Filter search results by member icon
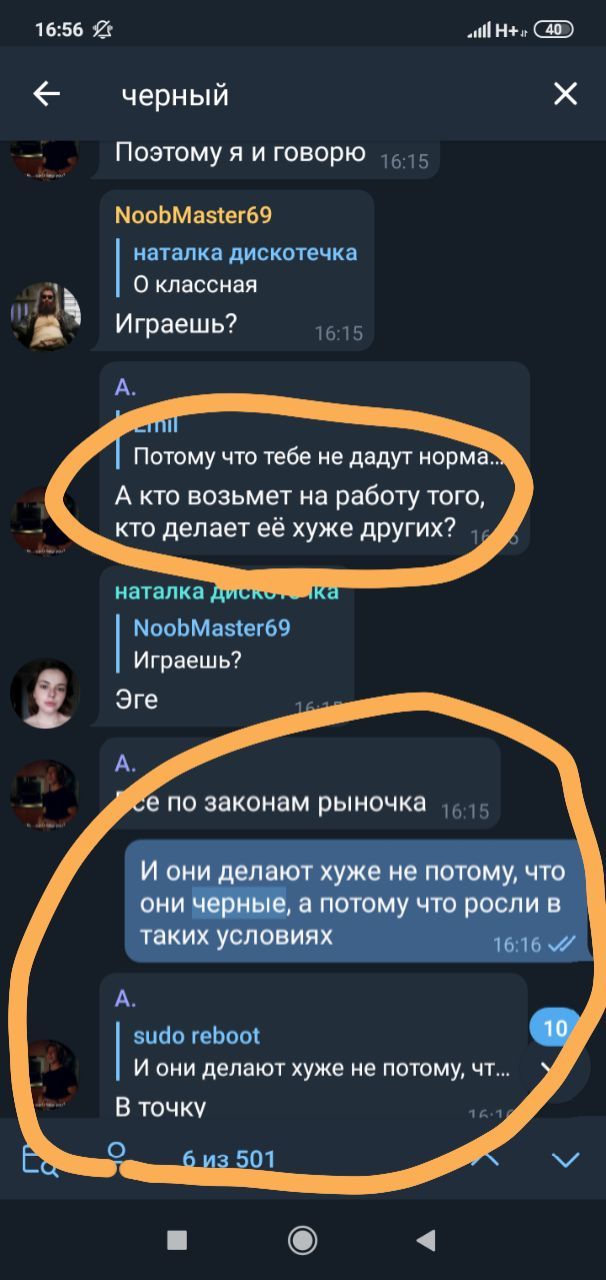The image size is (606, 1280). [117, 1158]
